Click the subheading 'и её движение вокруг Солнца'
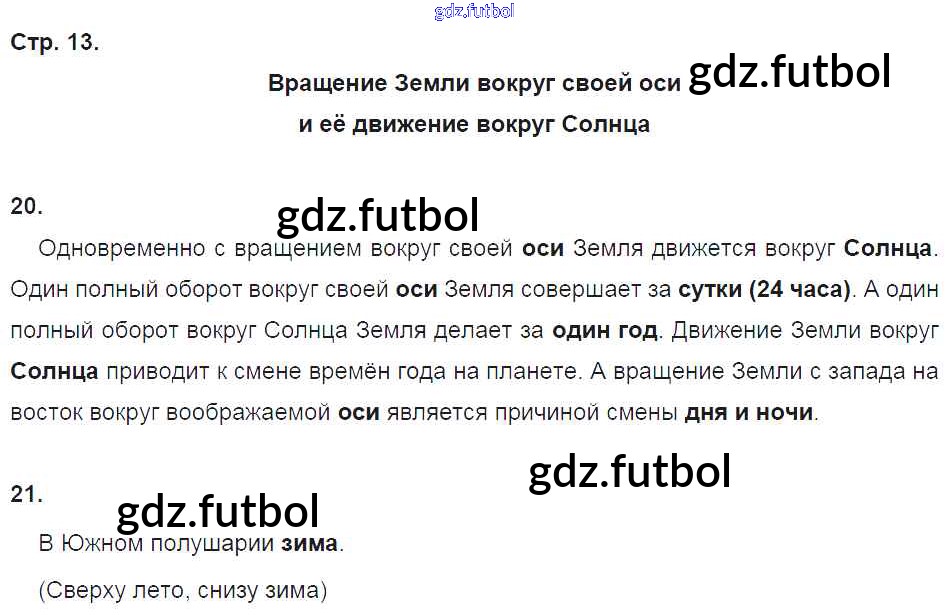The height and width of the screenshot is (615, 948). 474,124
